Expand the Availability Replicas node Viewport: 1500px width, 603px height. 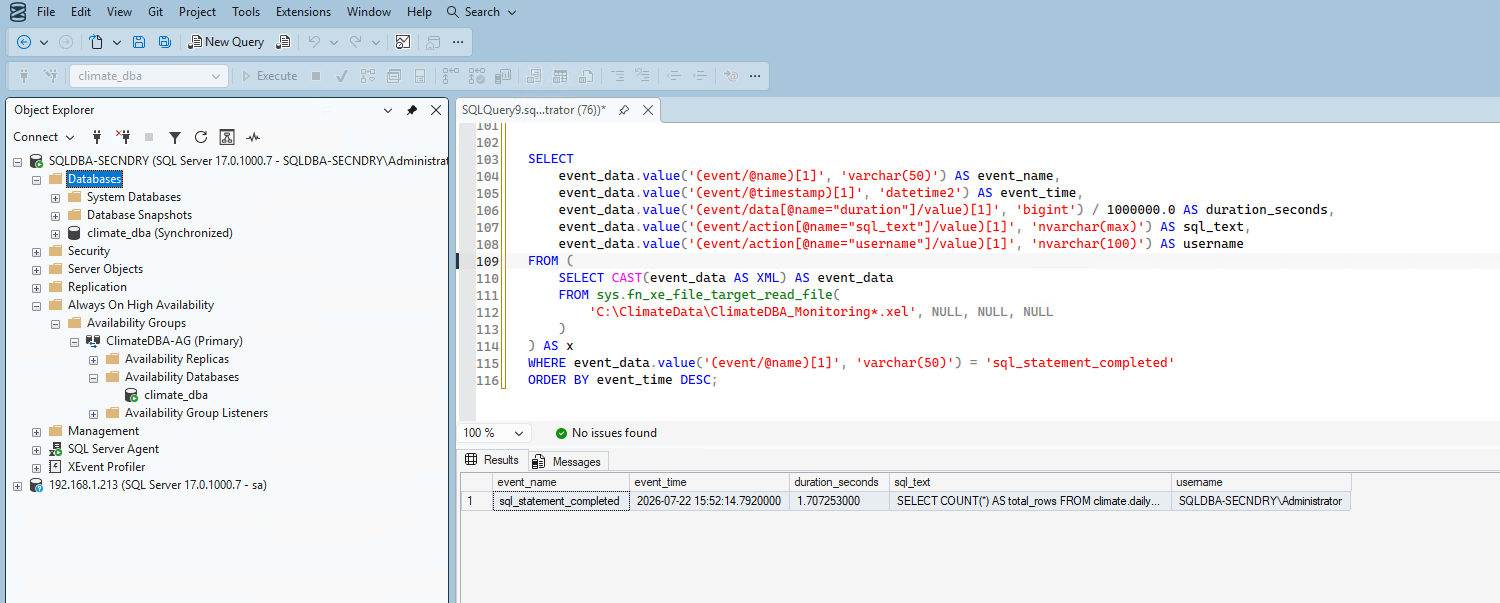pos(94,360)
